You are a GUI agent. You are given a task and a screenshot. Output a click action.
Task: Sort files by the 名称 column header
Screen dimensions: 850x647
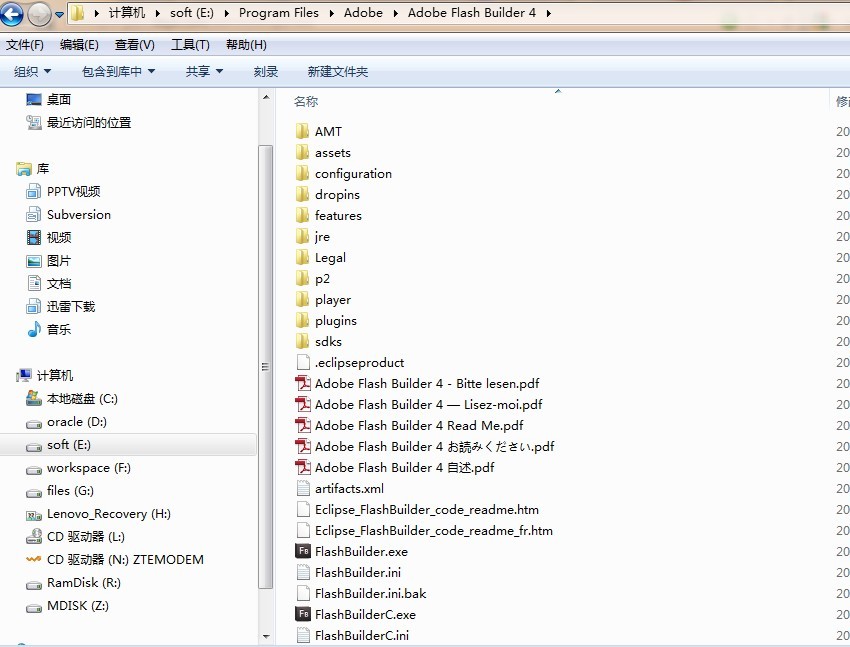tap(306, 101)
